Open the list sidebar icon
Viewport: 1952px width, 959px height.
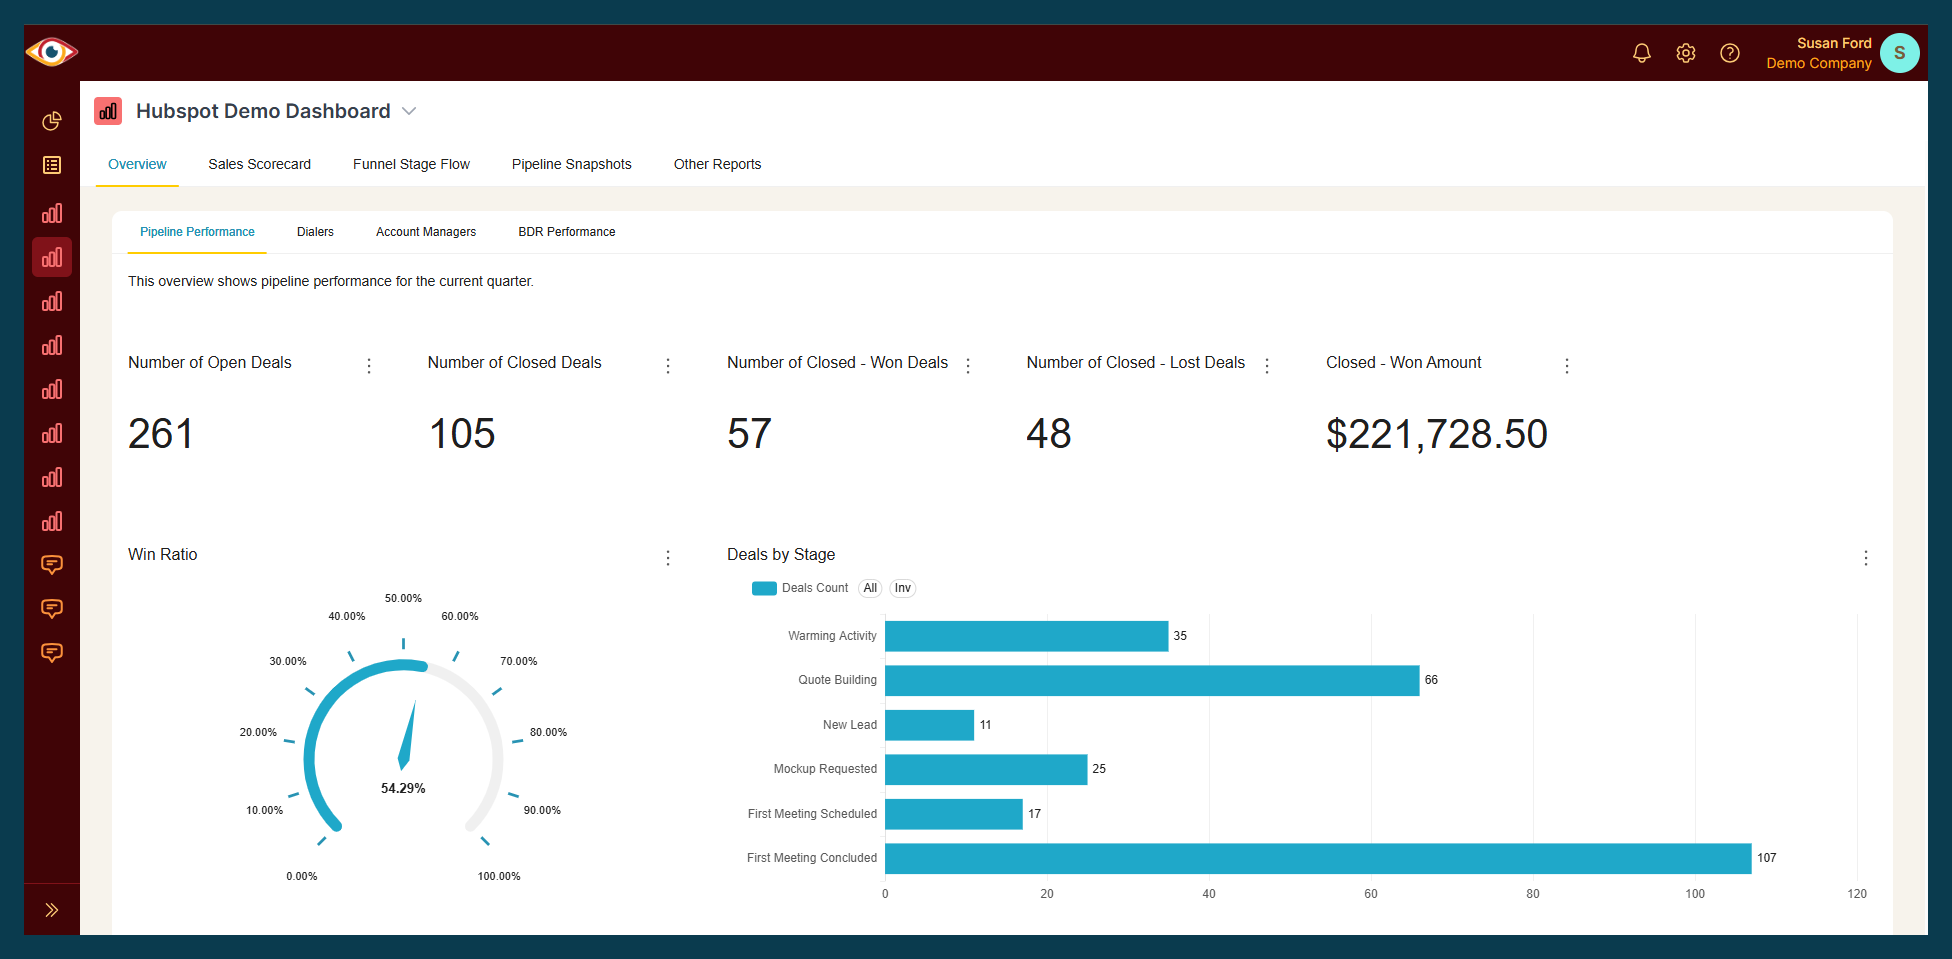pos(52,165)
